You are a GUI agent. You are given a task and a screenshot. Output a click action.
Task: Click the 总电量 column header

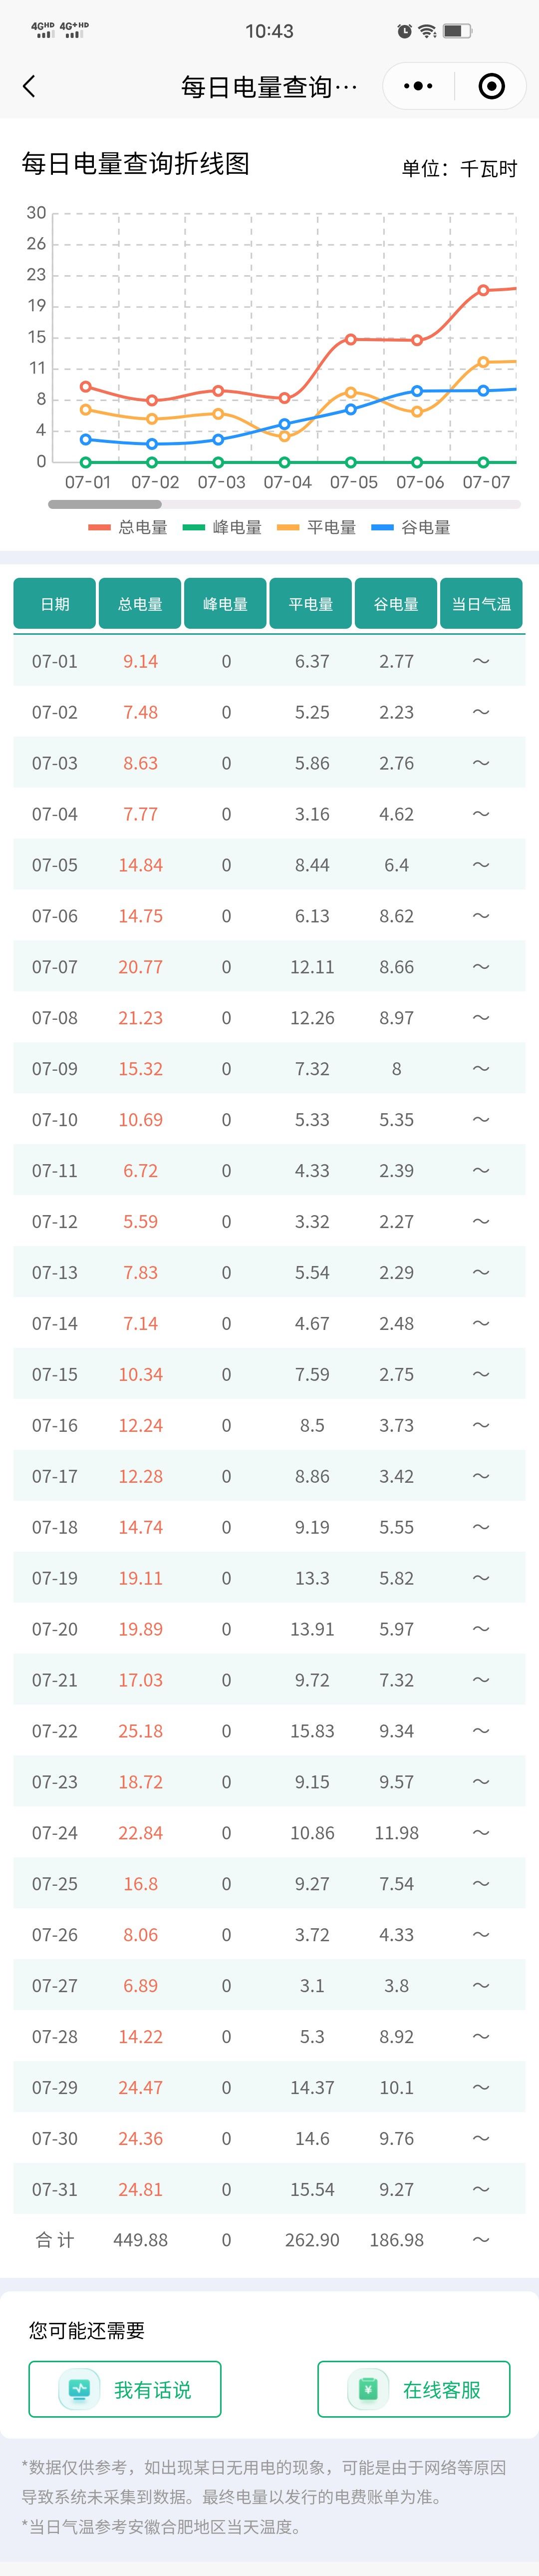(140, 603)
